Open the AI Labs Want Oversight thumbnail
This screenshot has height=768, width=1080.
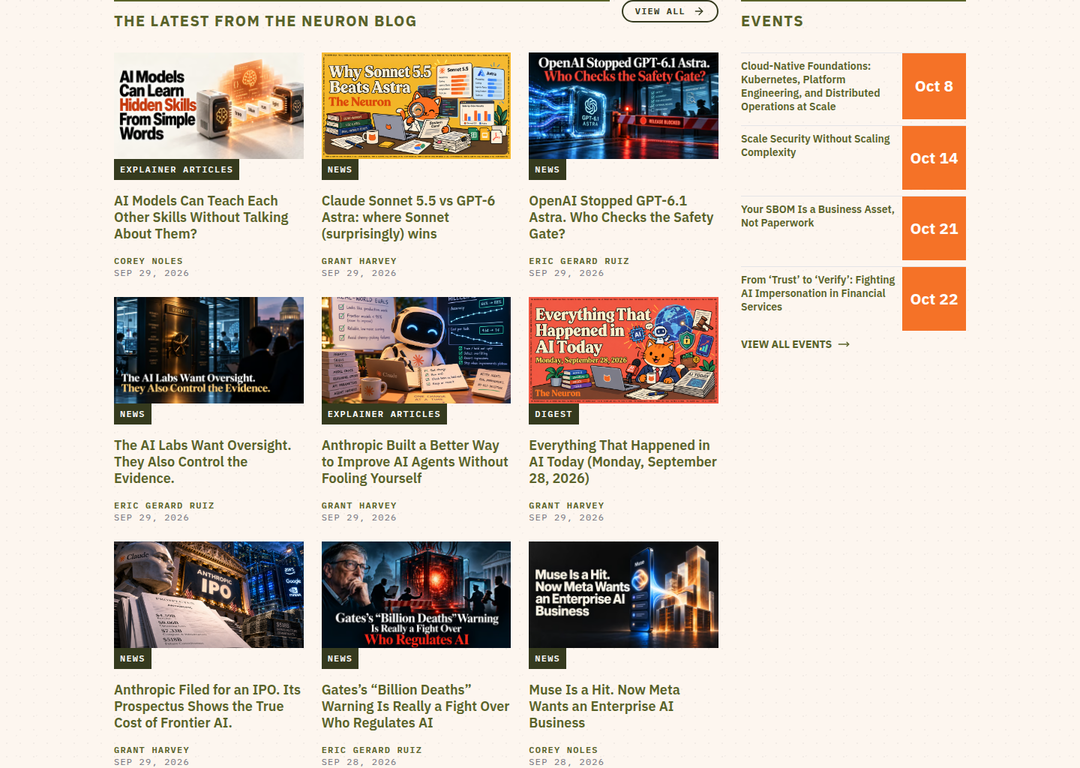tap(209, 350)
